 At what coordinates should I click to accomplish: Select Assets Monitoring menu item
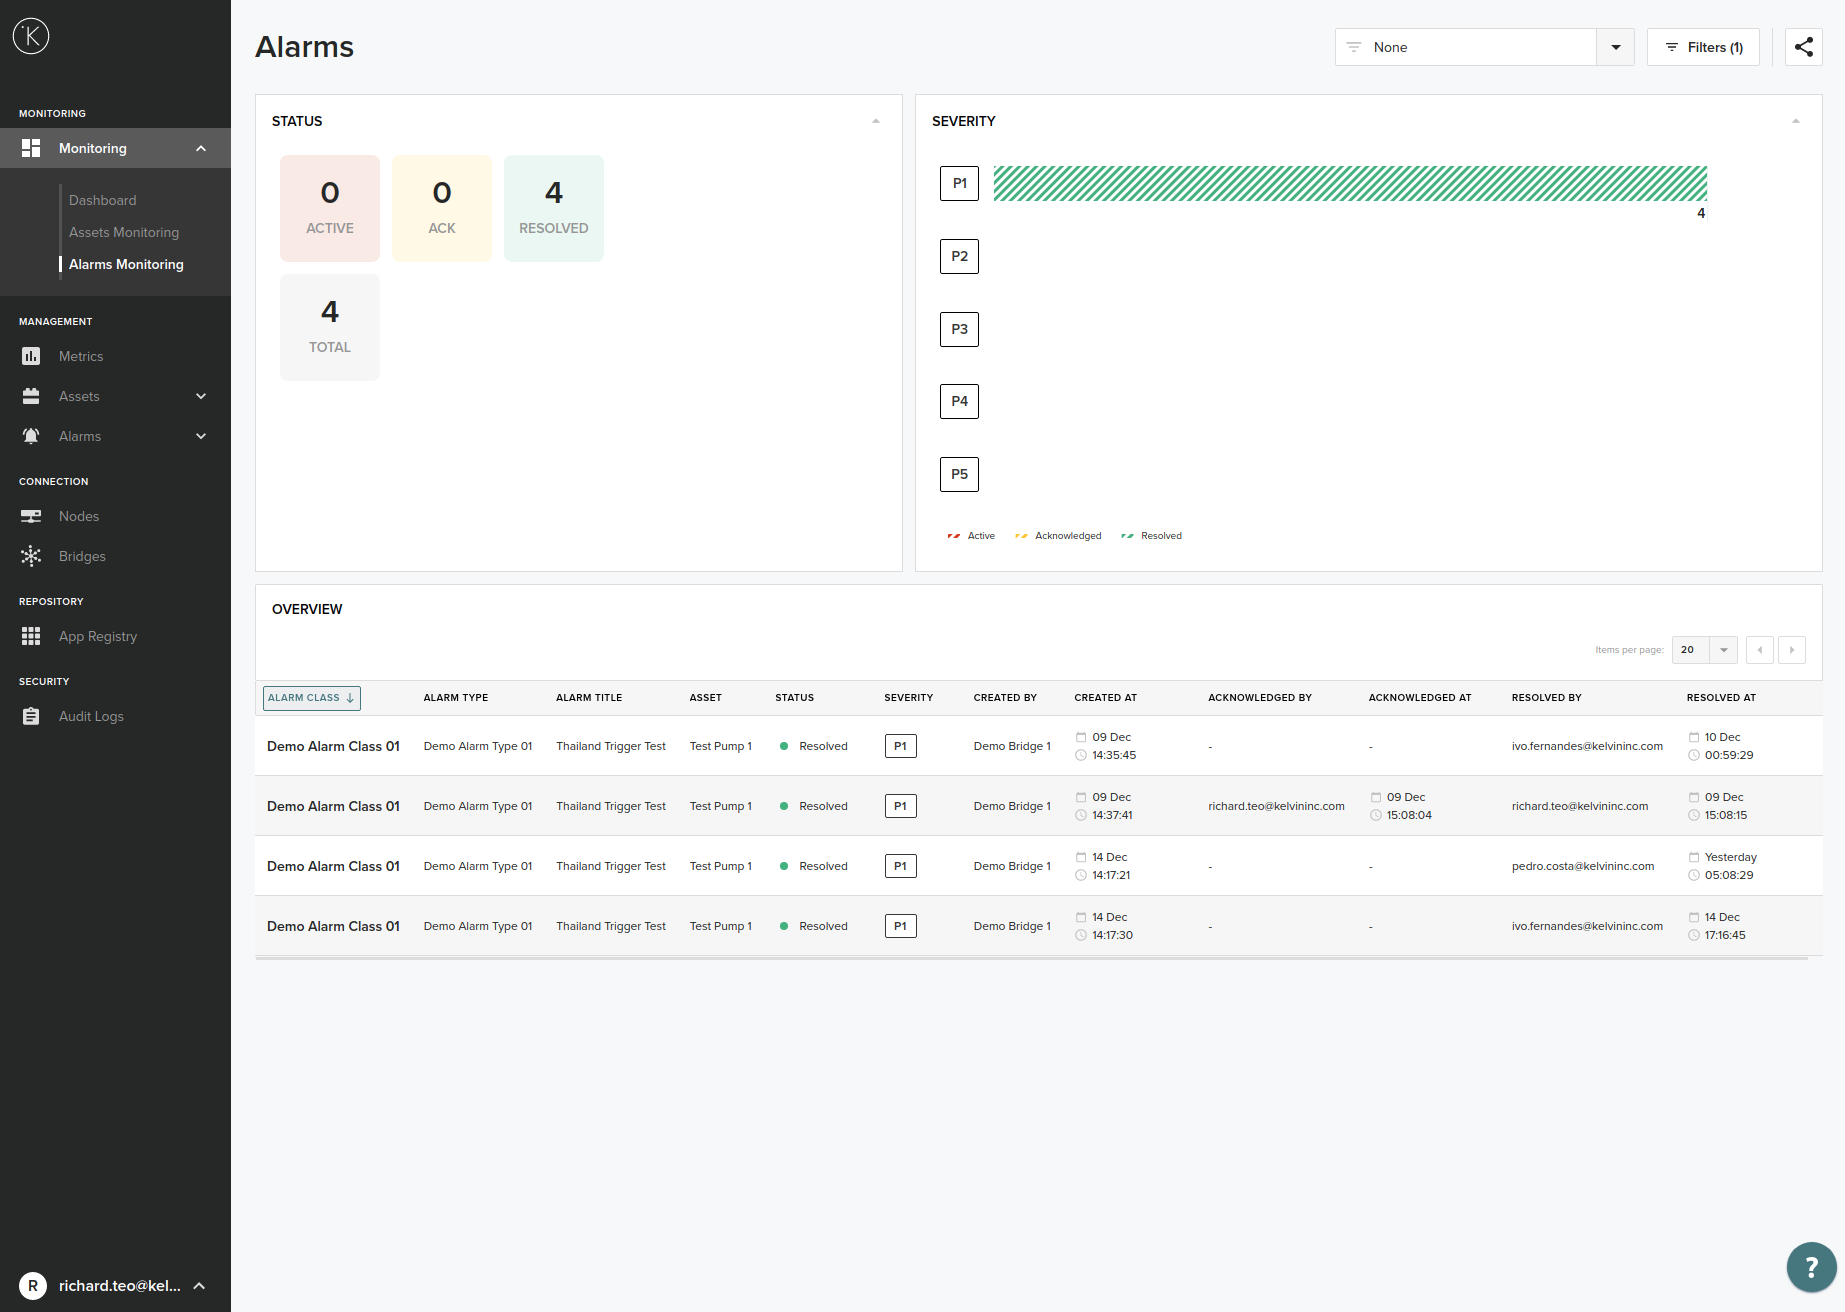click(x=124, y=232)
